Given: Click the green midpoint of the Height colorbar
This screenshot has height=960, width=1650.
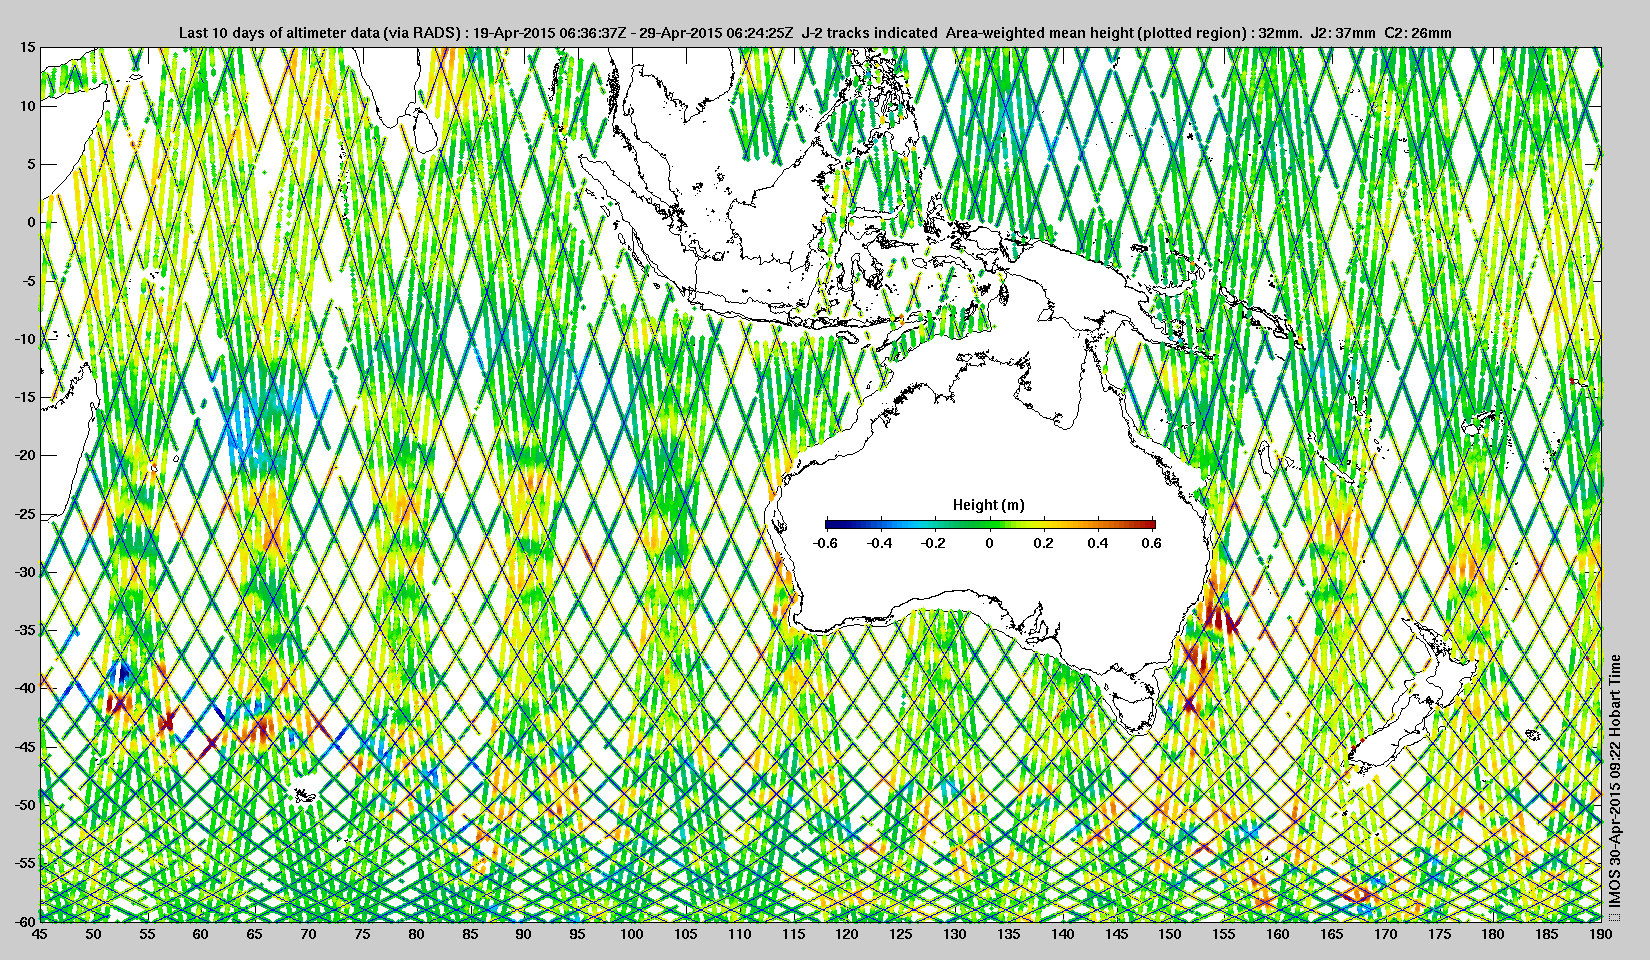Looking at the screenshot, I should (x=990, y=524).
